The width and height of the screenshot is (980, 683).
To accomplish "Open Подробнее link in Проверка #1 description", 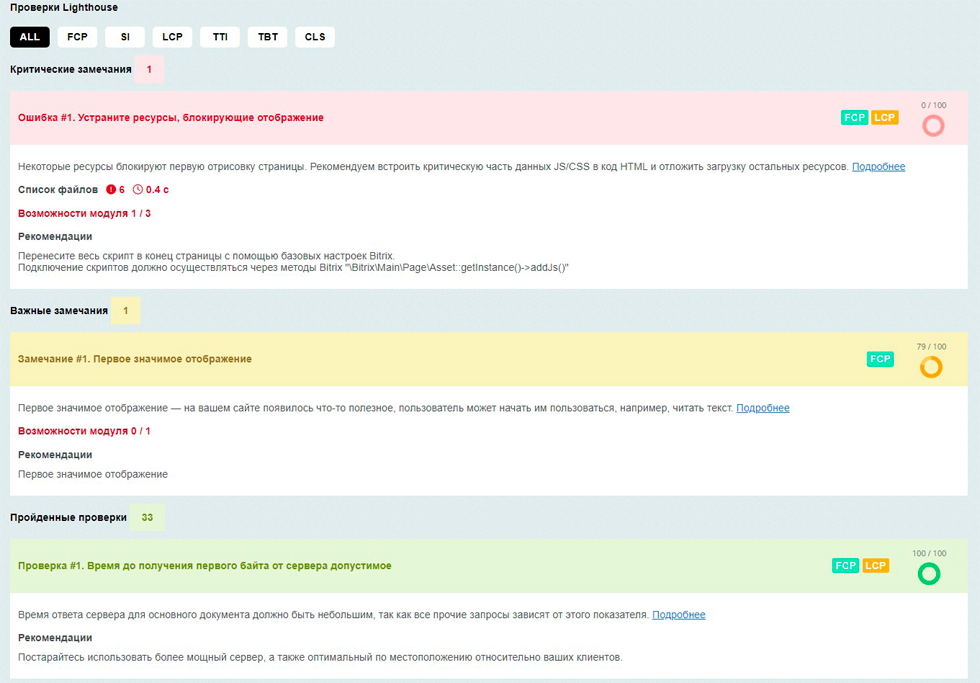I will click(679, 614).
